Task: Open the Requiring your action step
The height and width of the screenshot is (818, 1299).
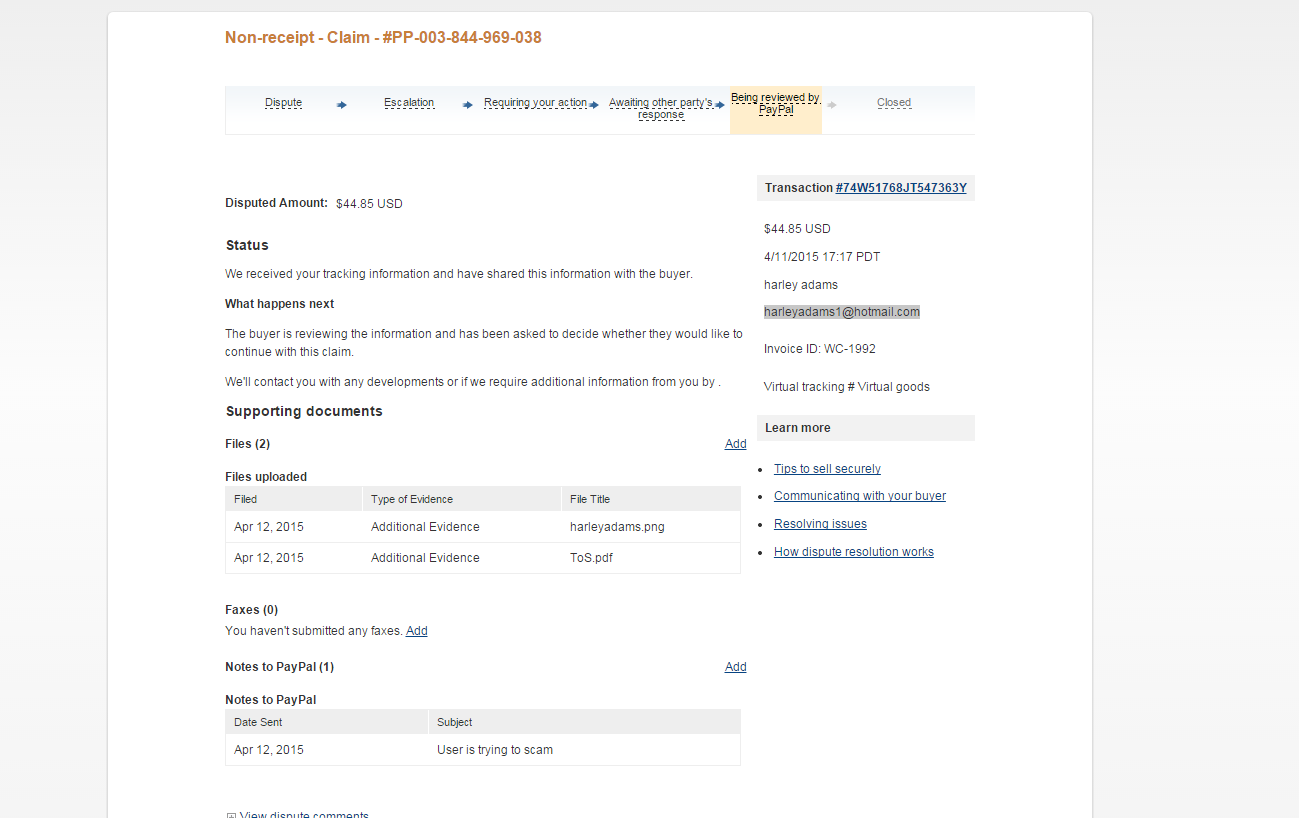Action: [535, 103]
